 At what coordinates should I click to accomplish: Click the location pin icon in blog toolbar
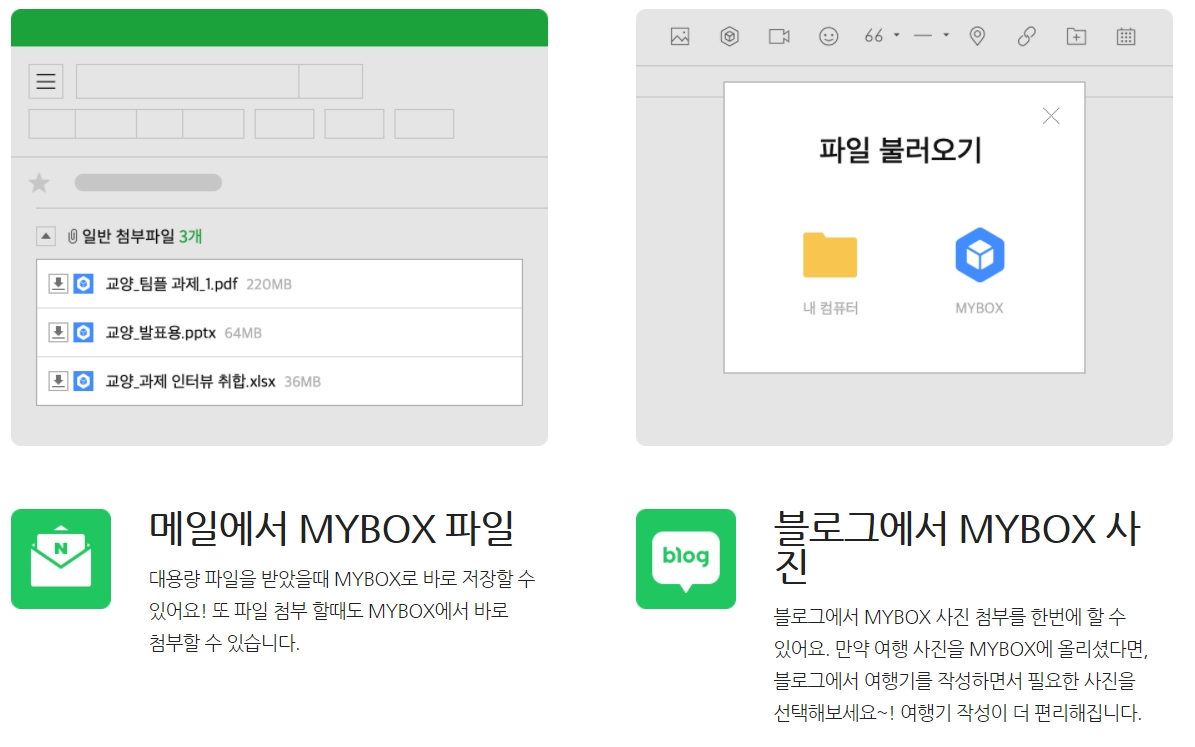coord(977,36)
